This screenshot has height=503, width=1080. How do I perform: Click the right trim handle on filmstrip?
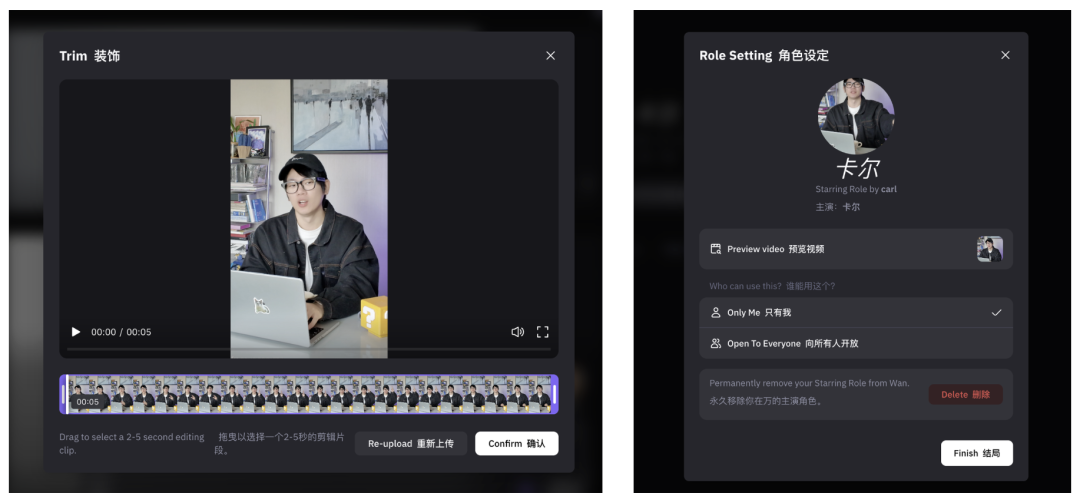pos(555,394)
